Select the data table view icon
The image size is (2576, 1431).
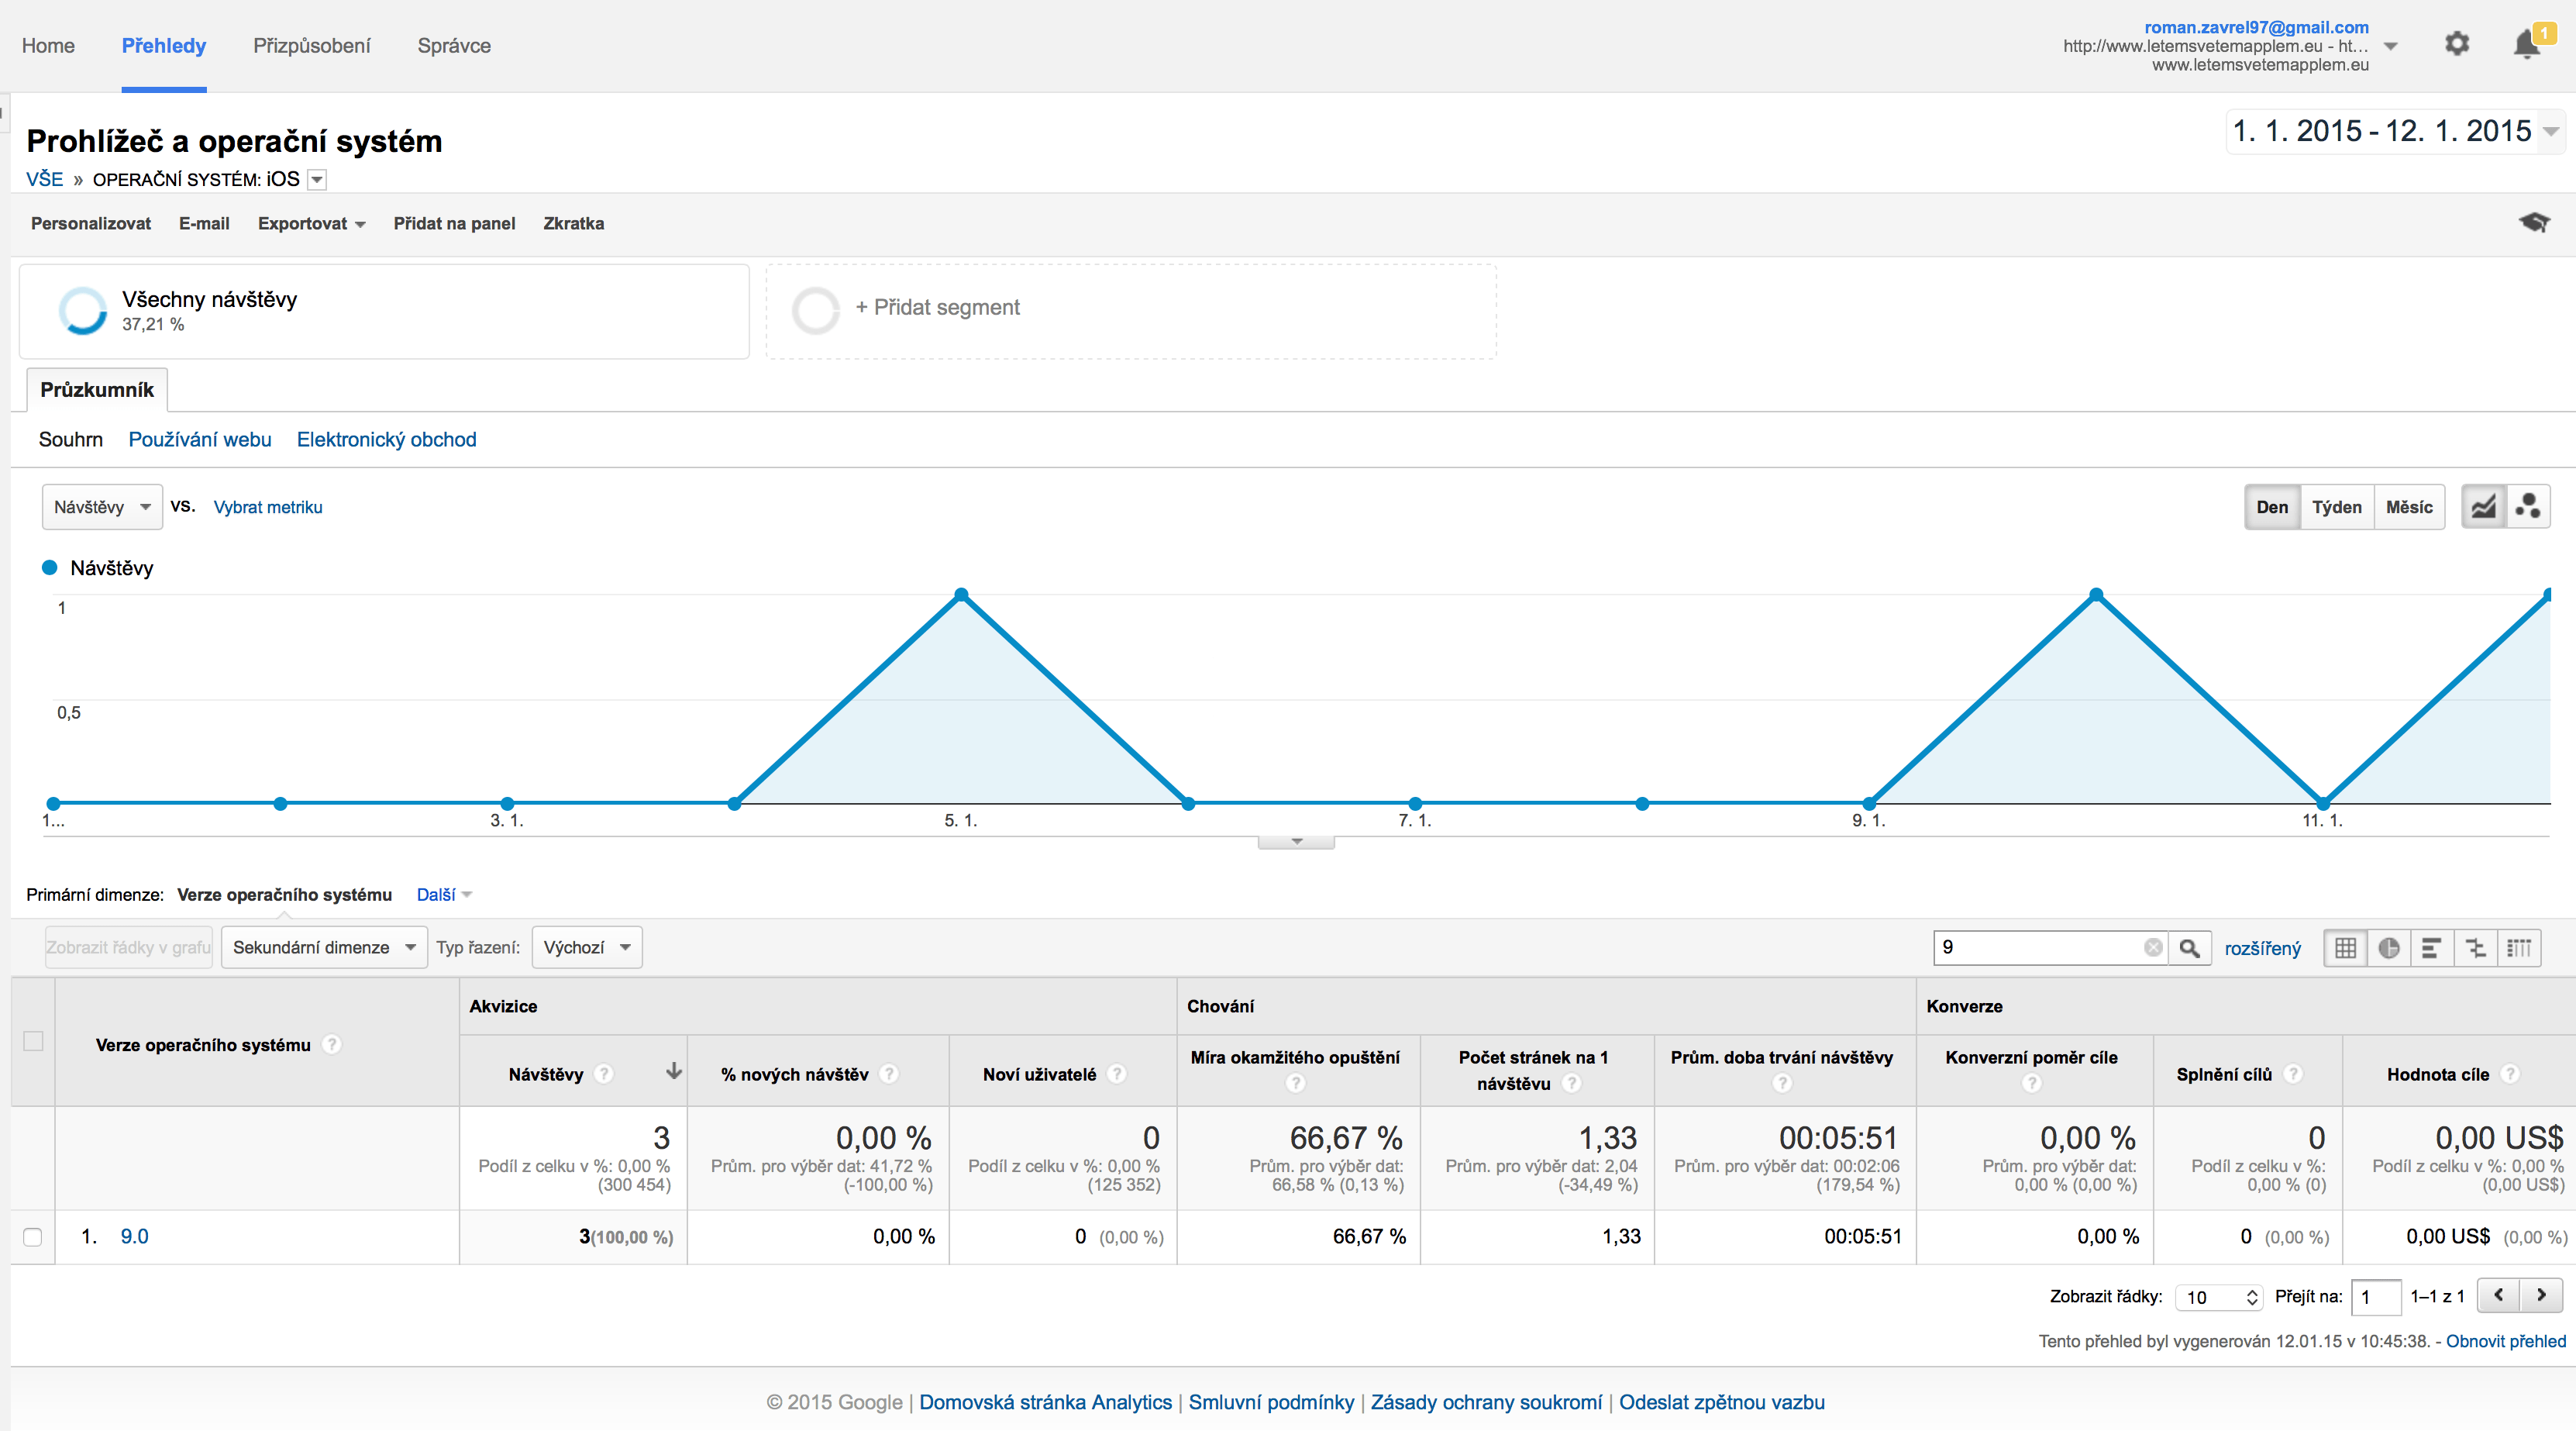tap(2345, 948)
